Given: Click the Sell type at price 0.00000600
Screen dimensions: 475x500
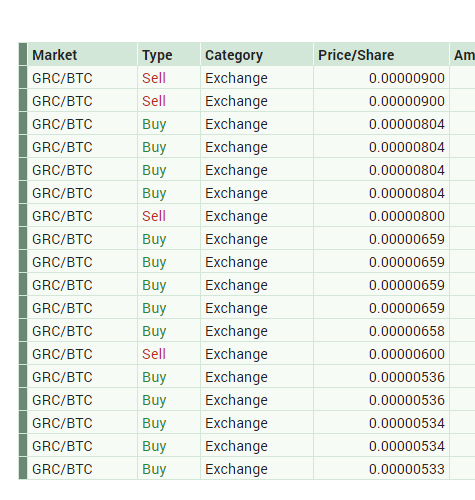Looking at the screenshot, I should pyautogui.click(x=154, y=354).
